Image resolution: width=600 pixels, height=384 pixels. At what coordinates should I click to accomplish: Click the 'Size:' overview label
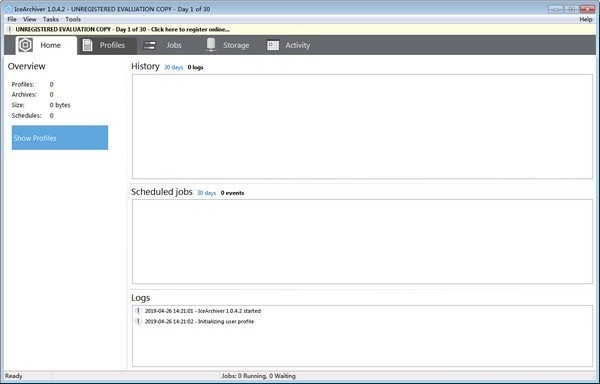click(x=18, y=105)
